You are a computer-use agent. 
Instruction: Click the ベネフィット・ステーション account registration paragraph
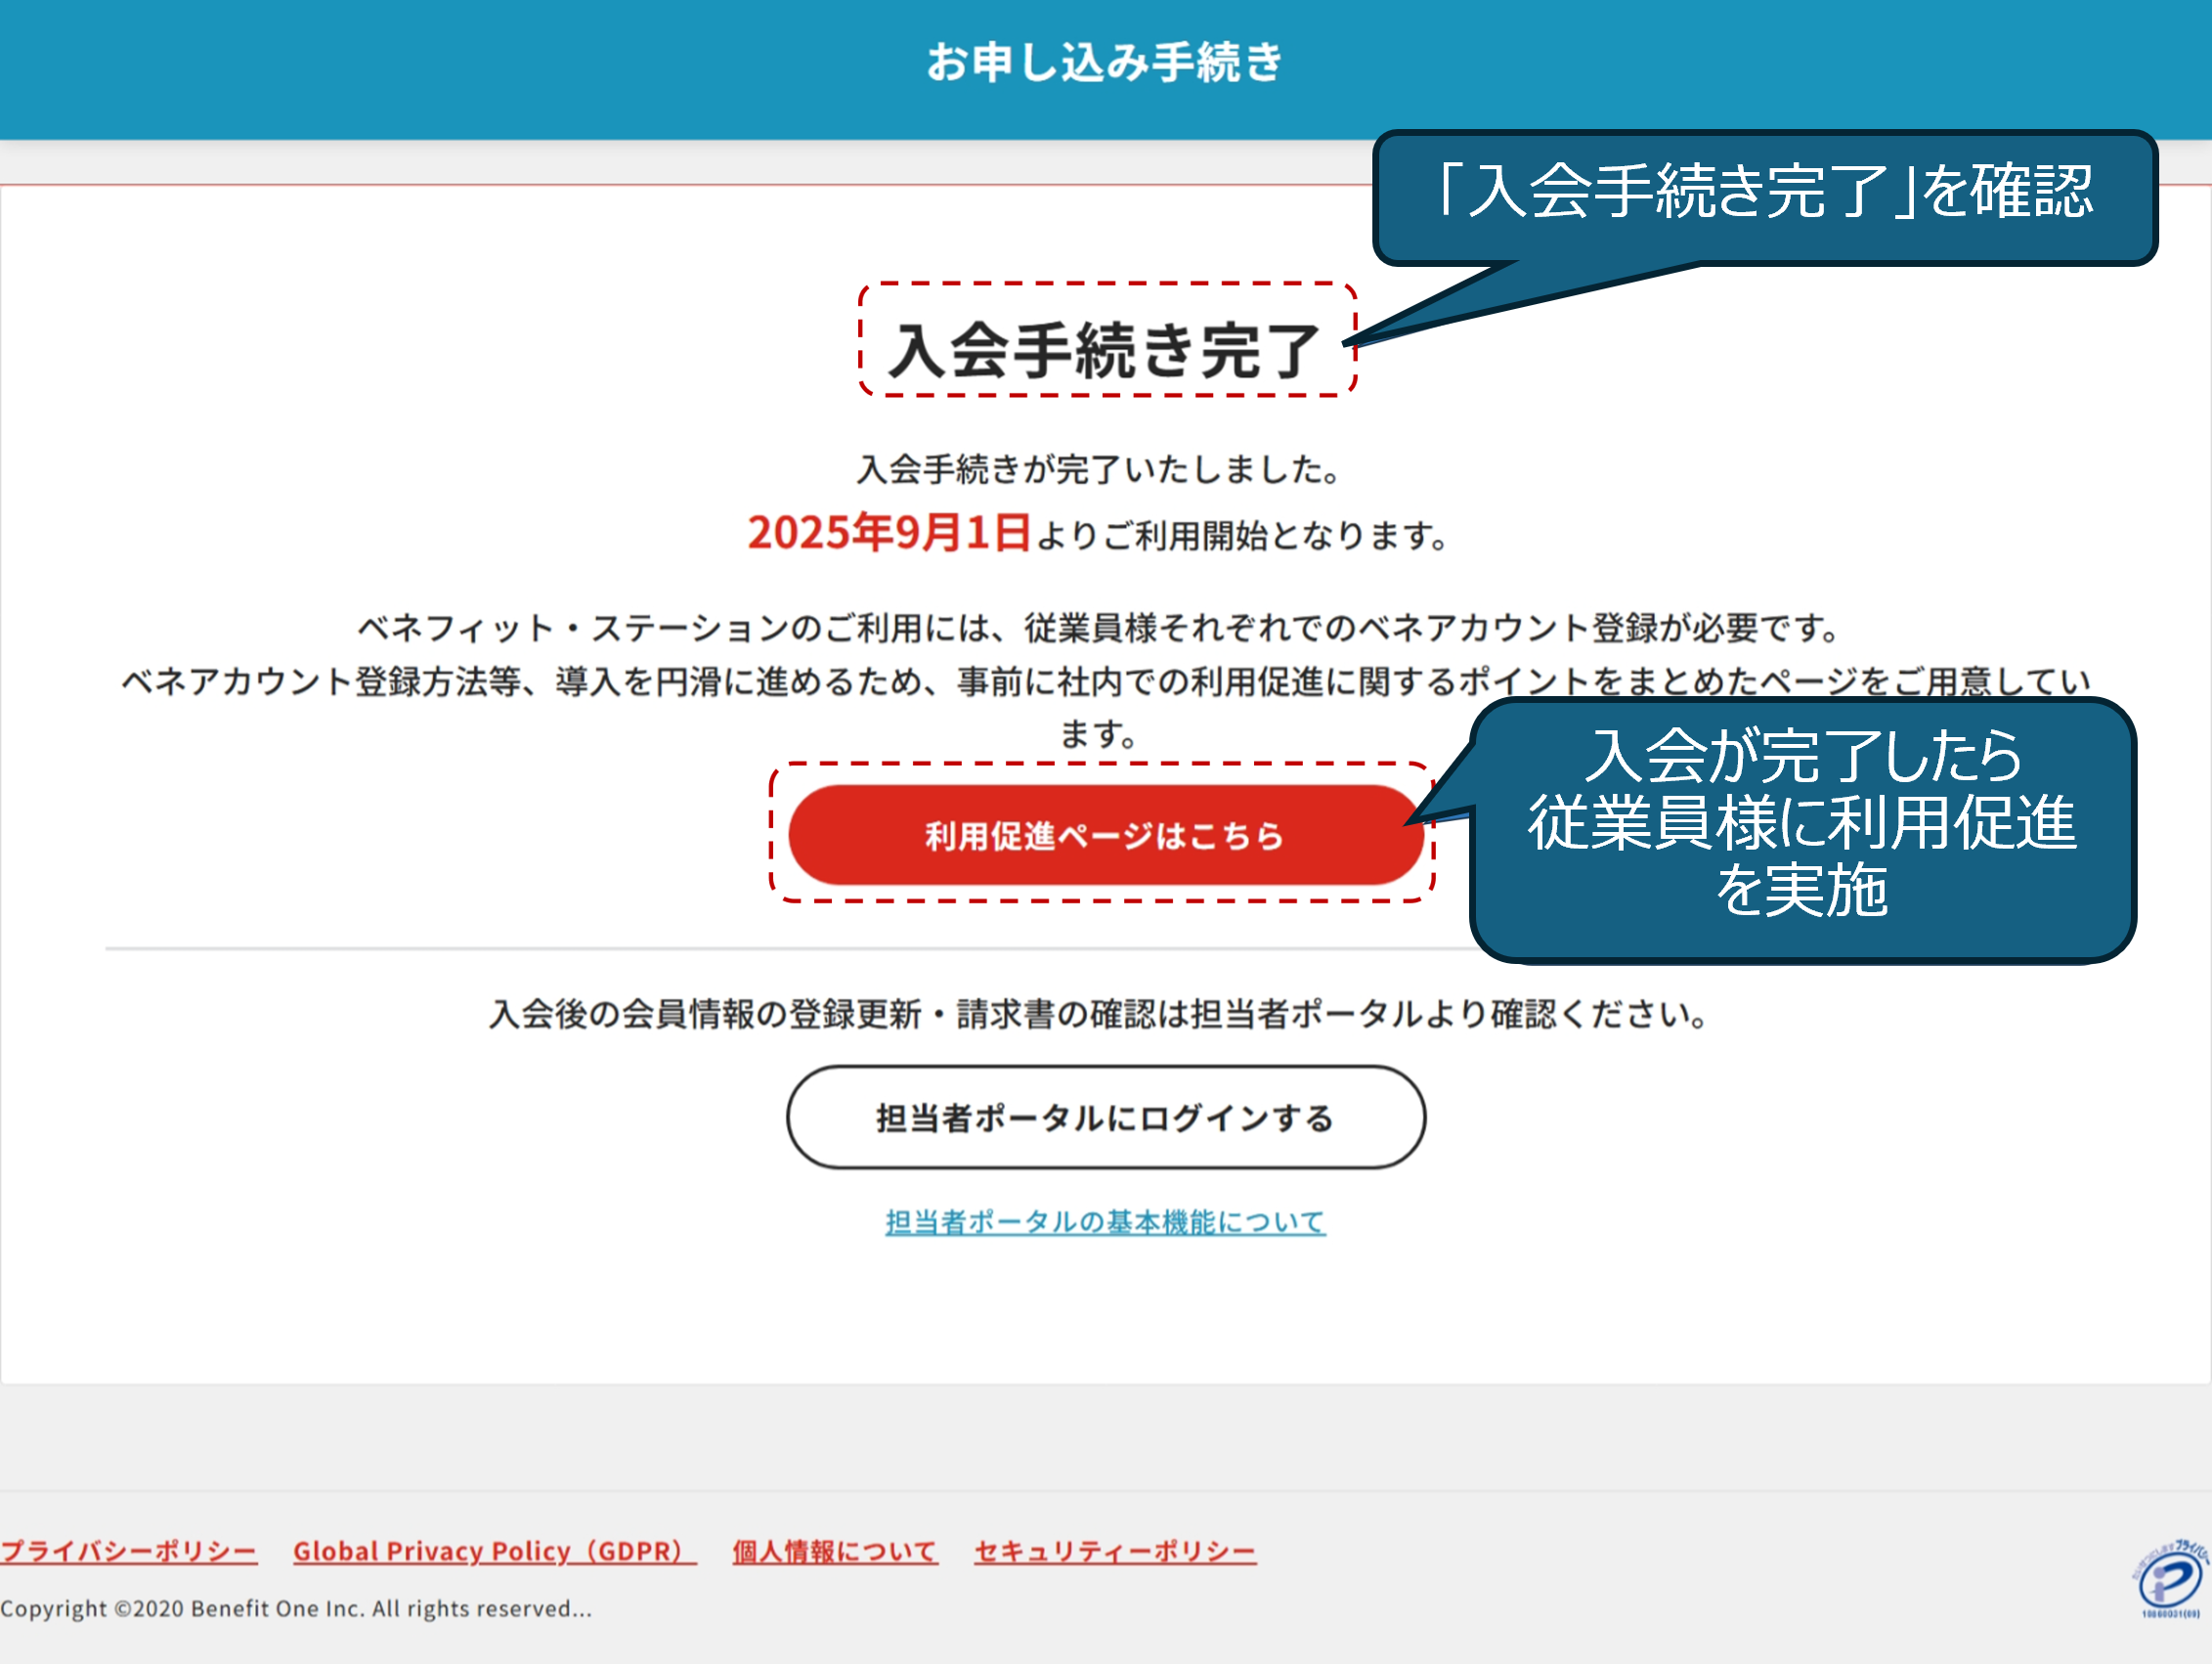pos(1098,628)
